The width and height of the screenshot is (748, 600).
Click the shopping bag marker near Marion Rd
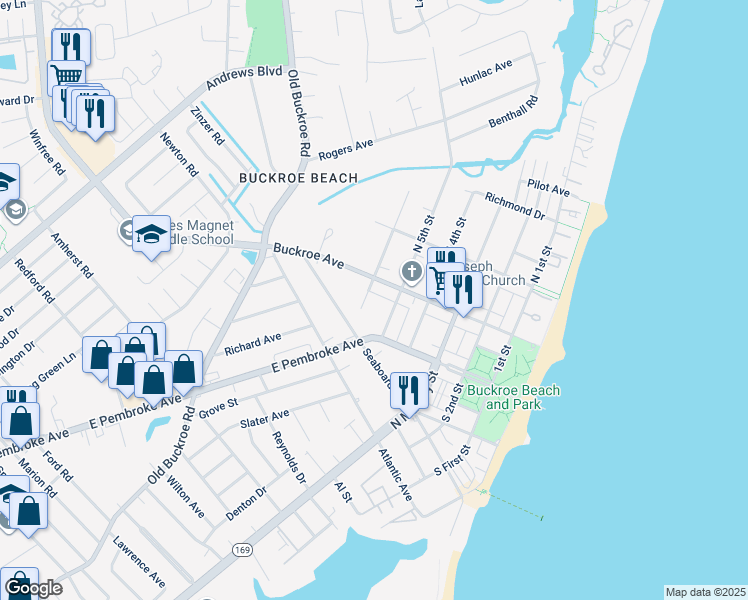(29, 510)
